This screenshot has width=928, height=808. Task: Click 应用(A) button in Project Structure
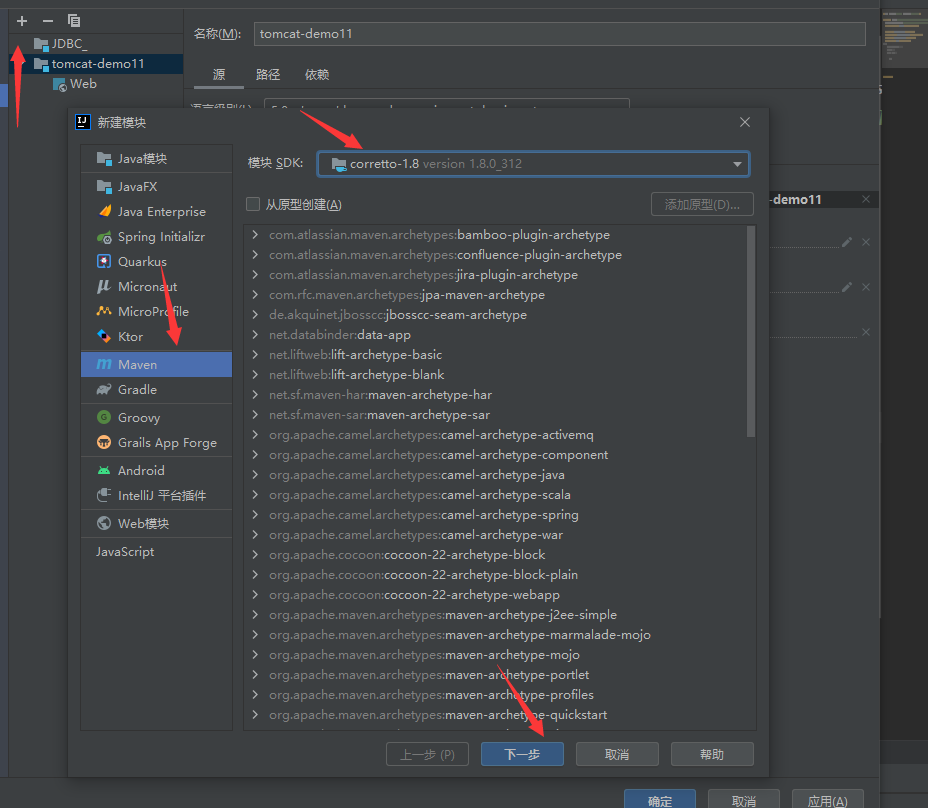827,800
